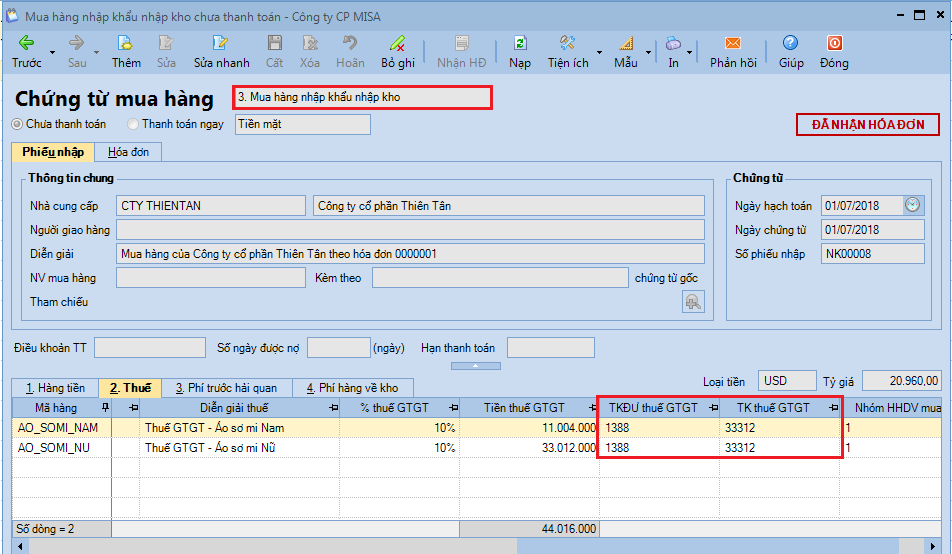Click Nhà cung cấp code field CTY THIENTAN
This screenshot has width=952, height=554.
pyautogui.click(x=211, y=205)
